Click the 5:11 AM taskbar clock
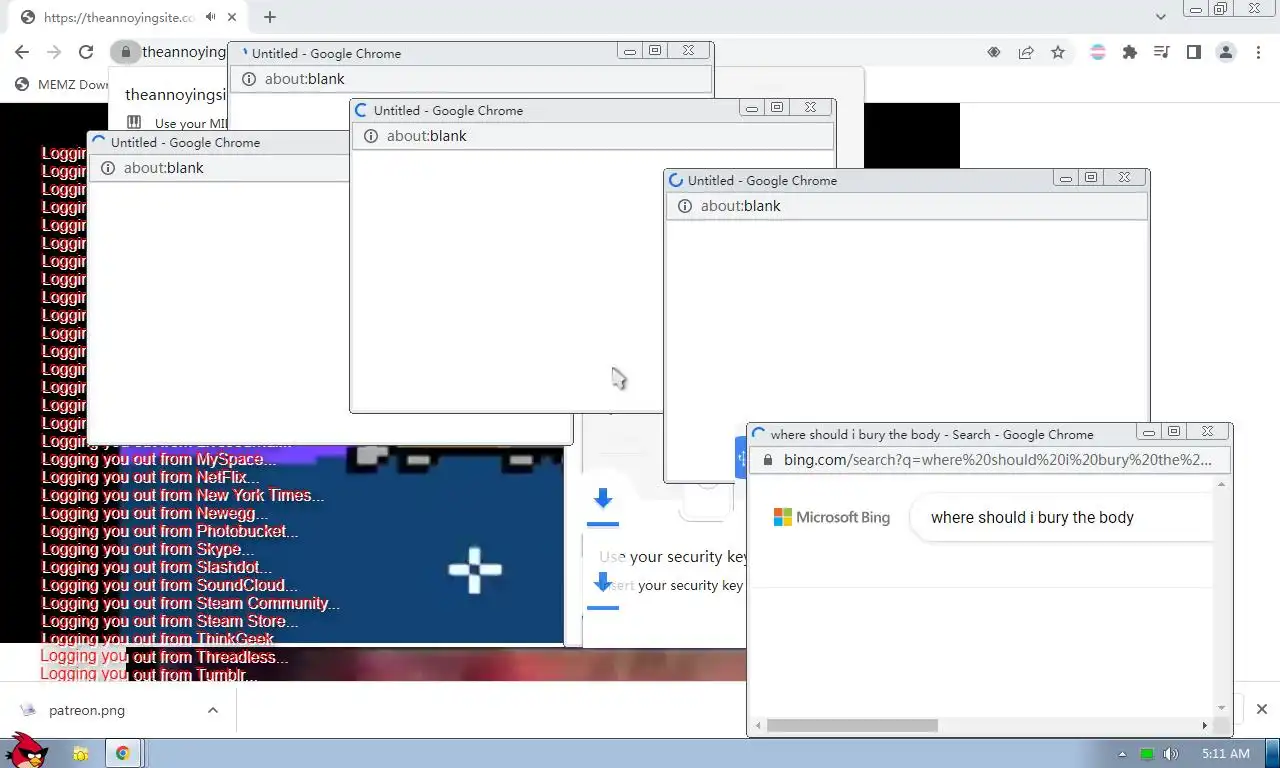The width and height of the screenshot is (1280, 768). (1226, 754)
